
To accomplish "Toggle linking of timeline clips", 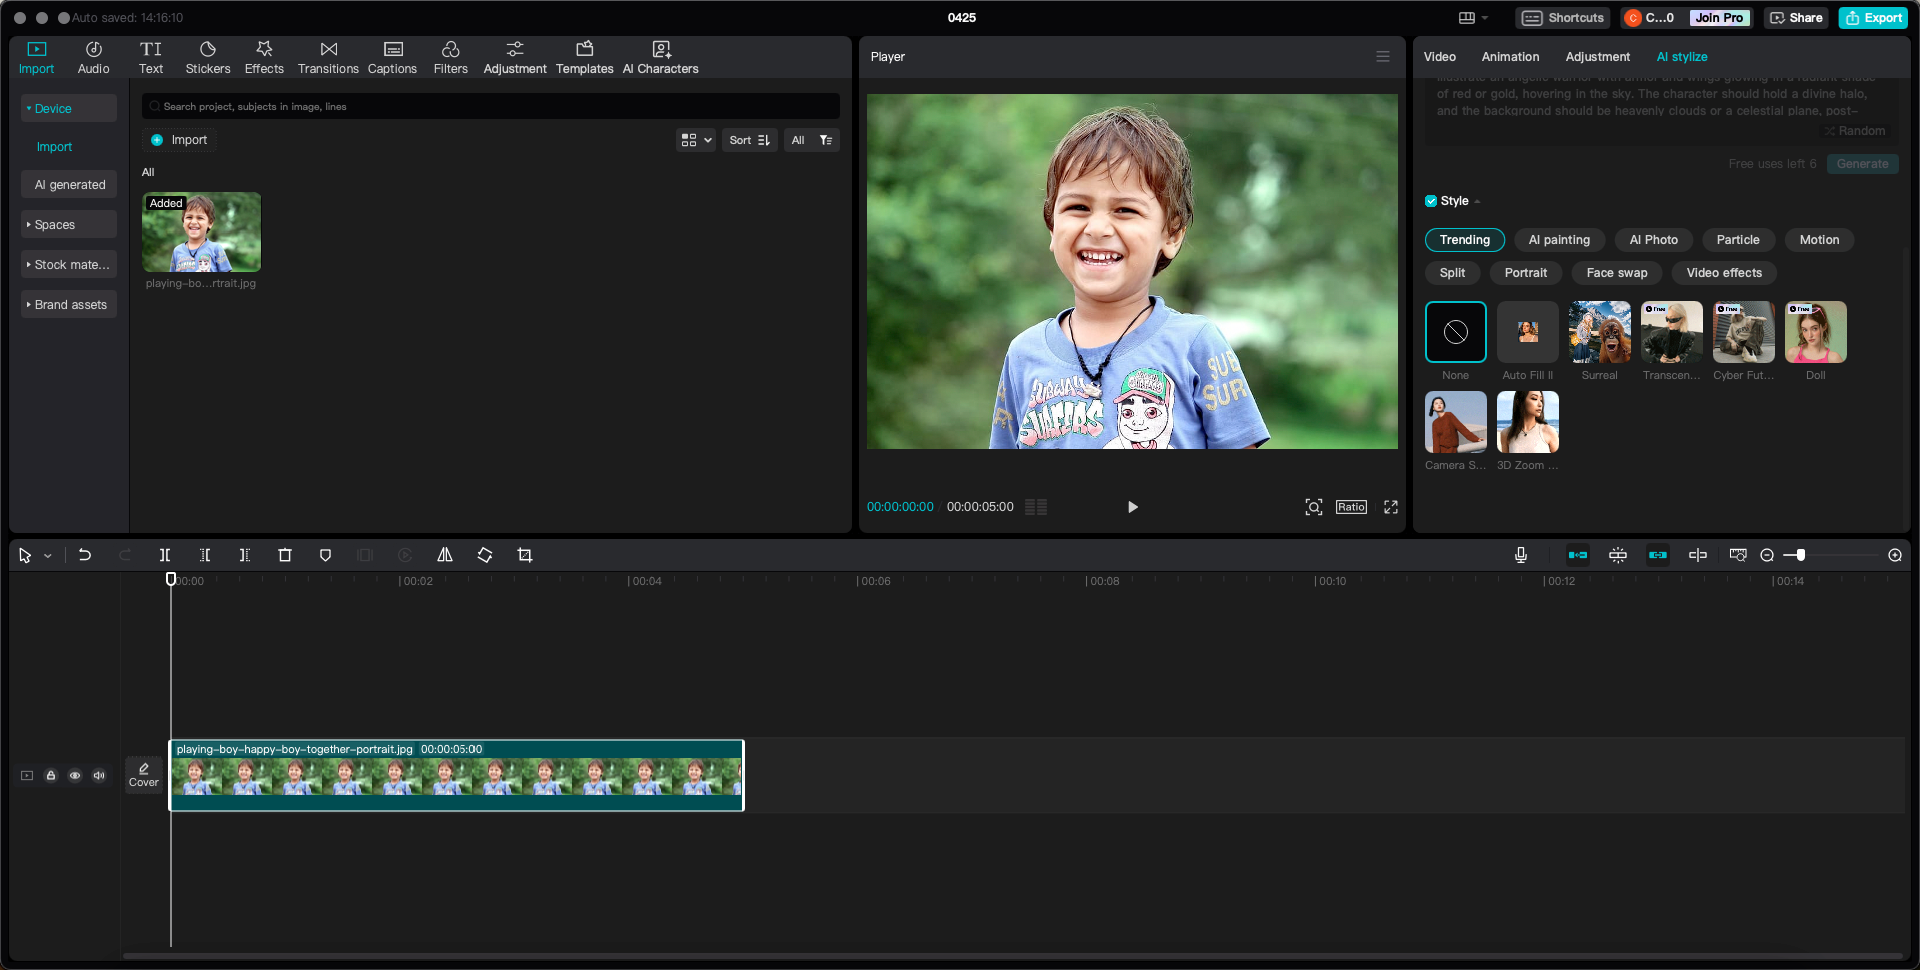I will (1657, 555).
